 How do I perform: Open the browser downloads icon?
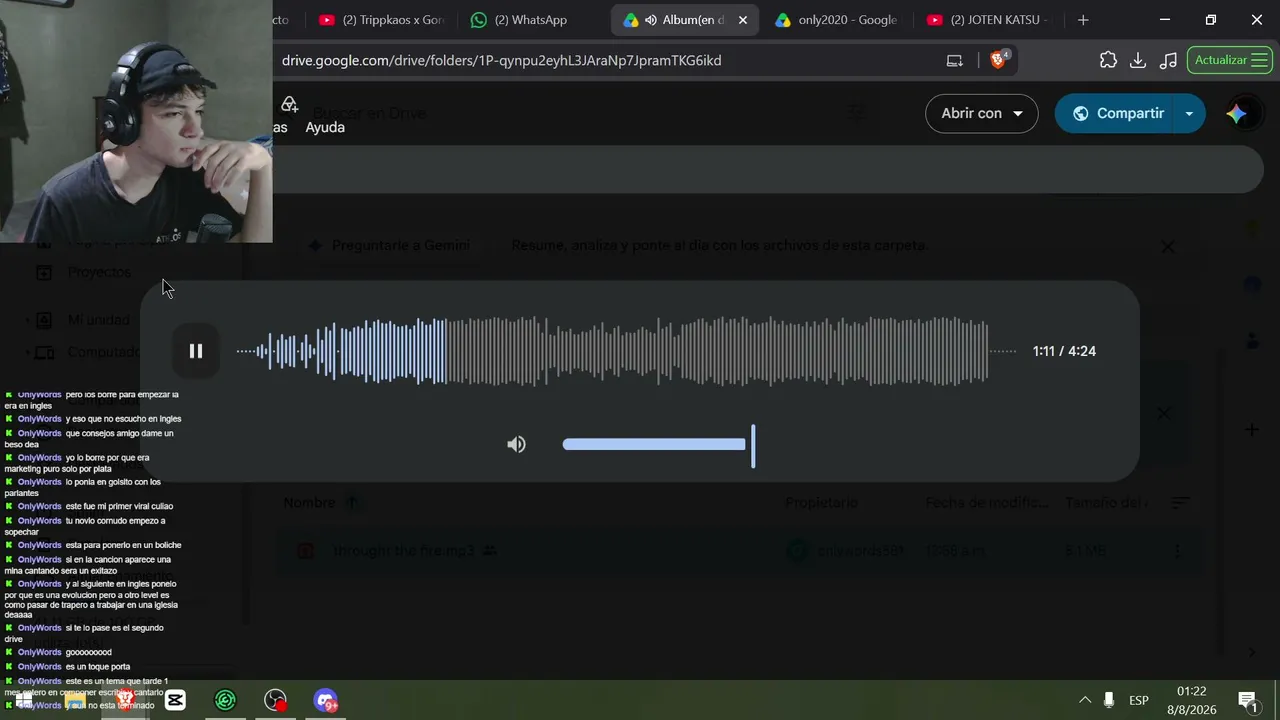(1138, 60)
